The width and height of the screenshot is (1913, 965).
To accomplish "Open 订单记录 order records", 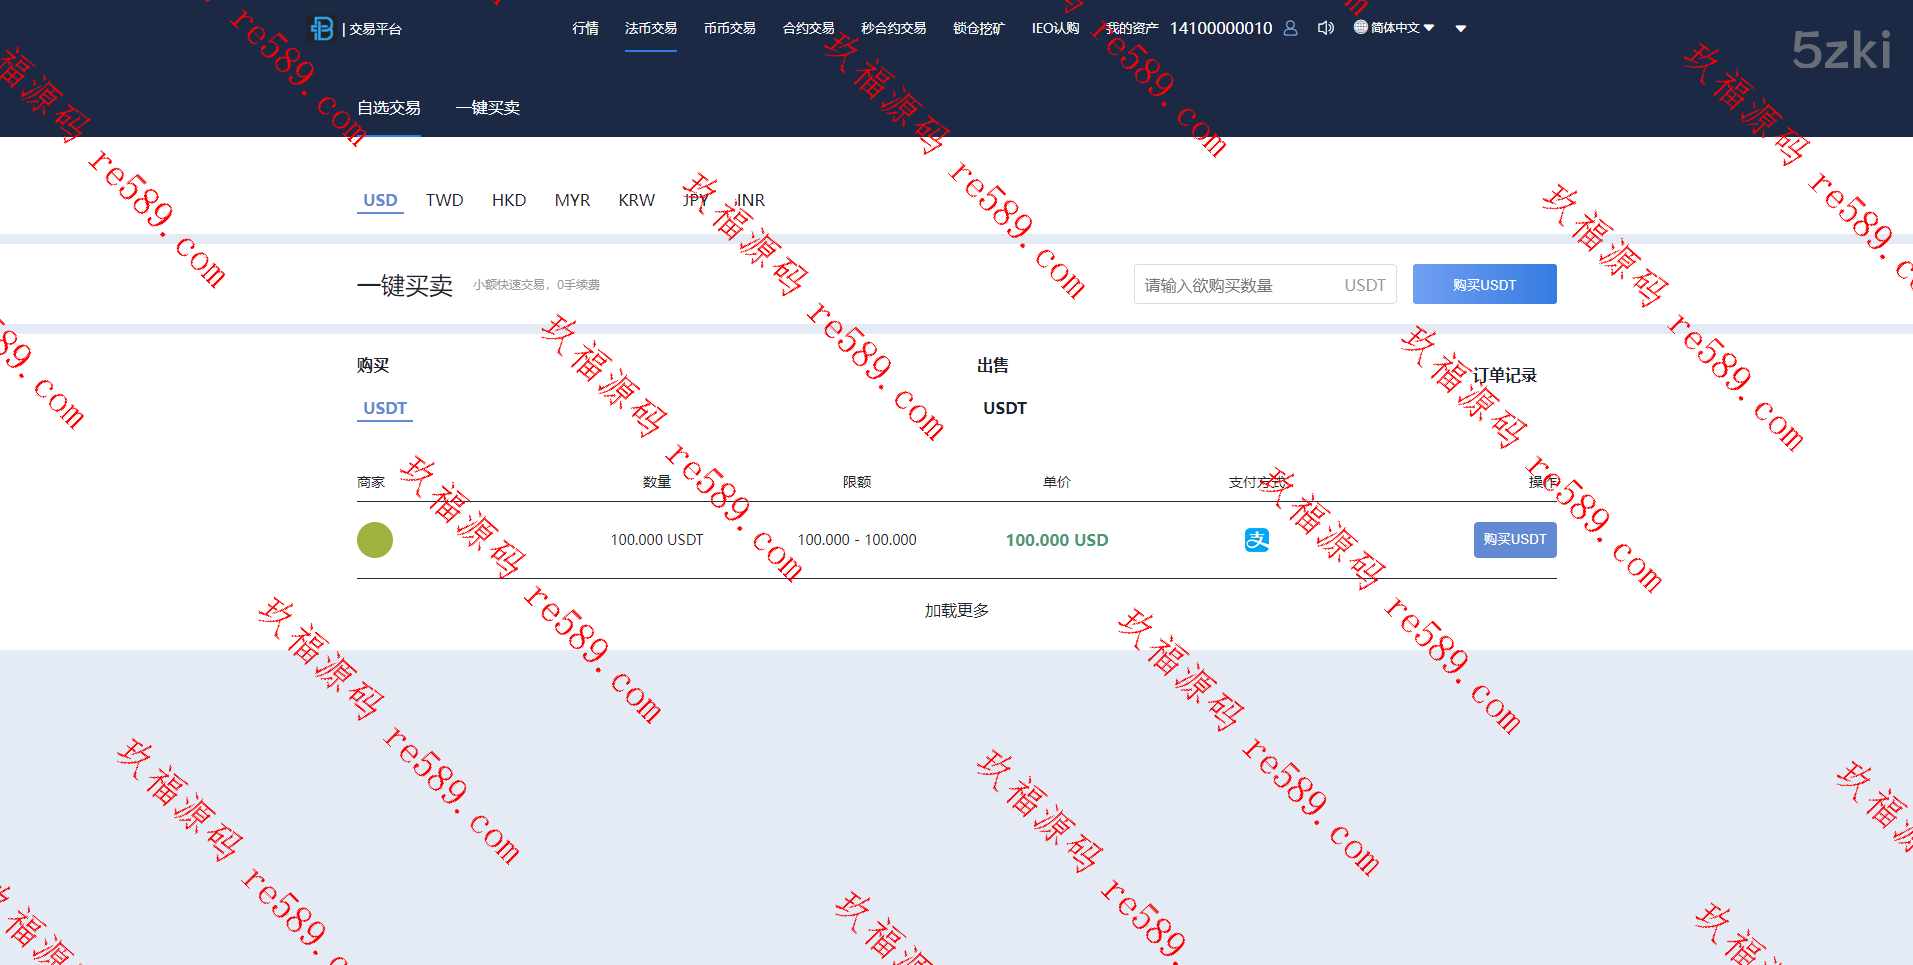I will click(x=1504, y=376).
